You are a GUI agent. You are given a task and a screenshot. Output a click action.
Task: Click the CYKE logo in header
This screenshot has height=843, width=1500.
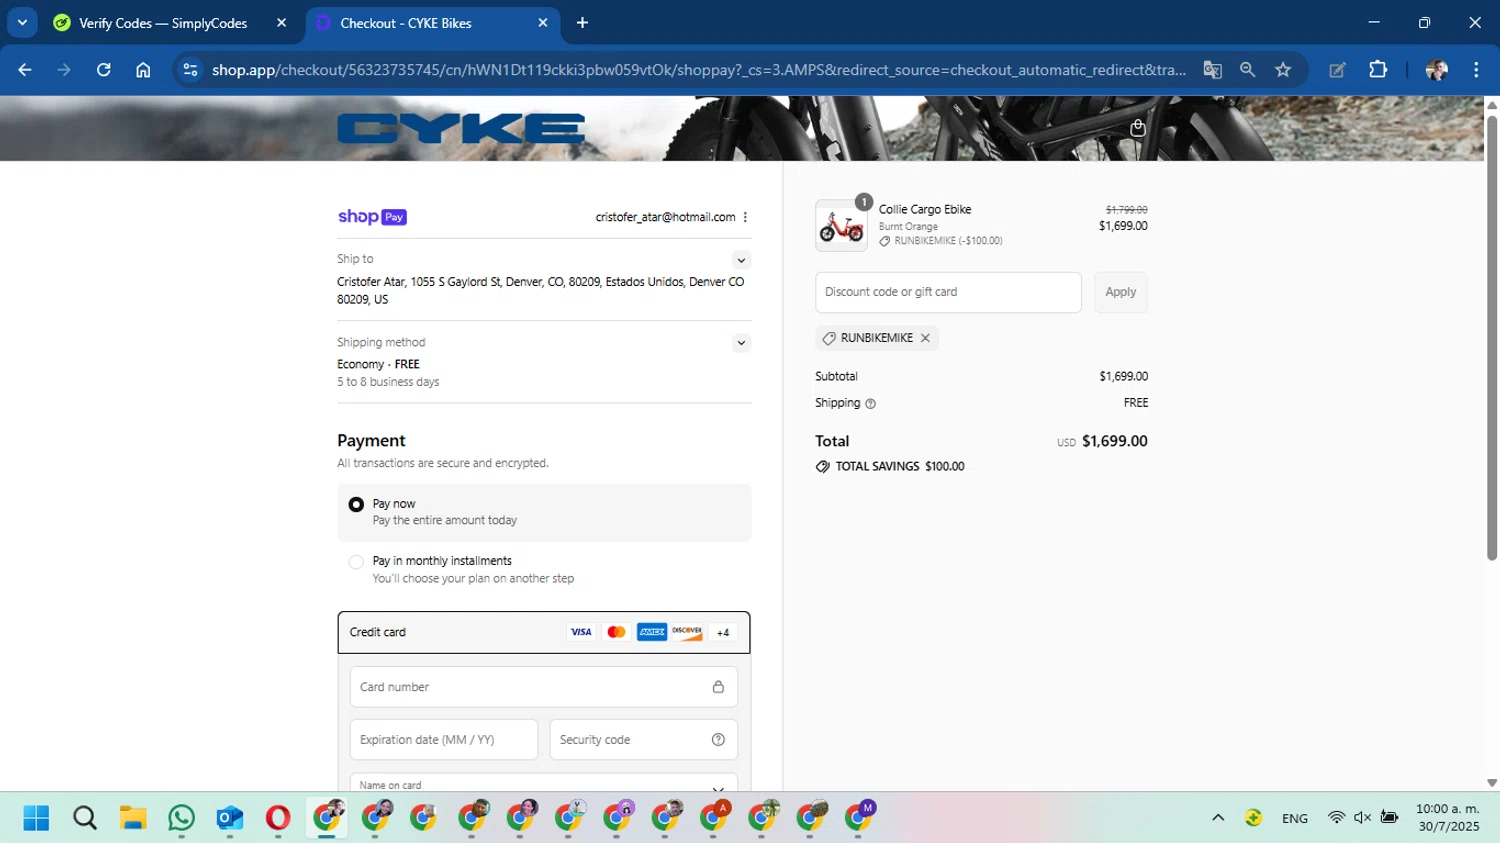[461, 128]
